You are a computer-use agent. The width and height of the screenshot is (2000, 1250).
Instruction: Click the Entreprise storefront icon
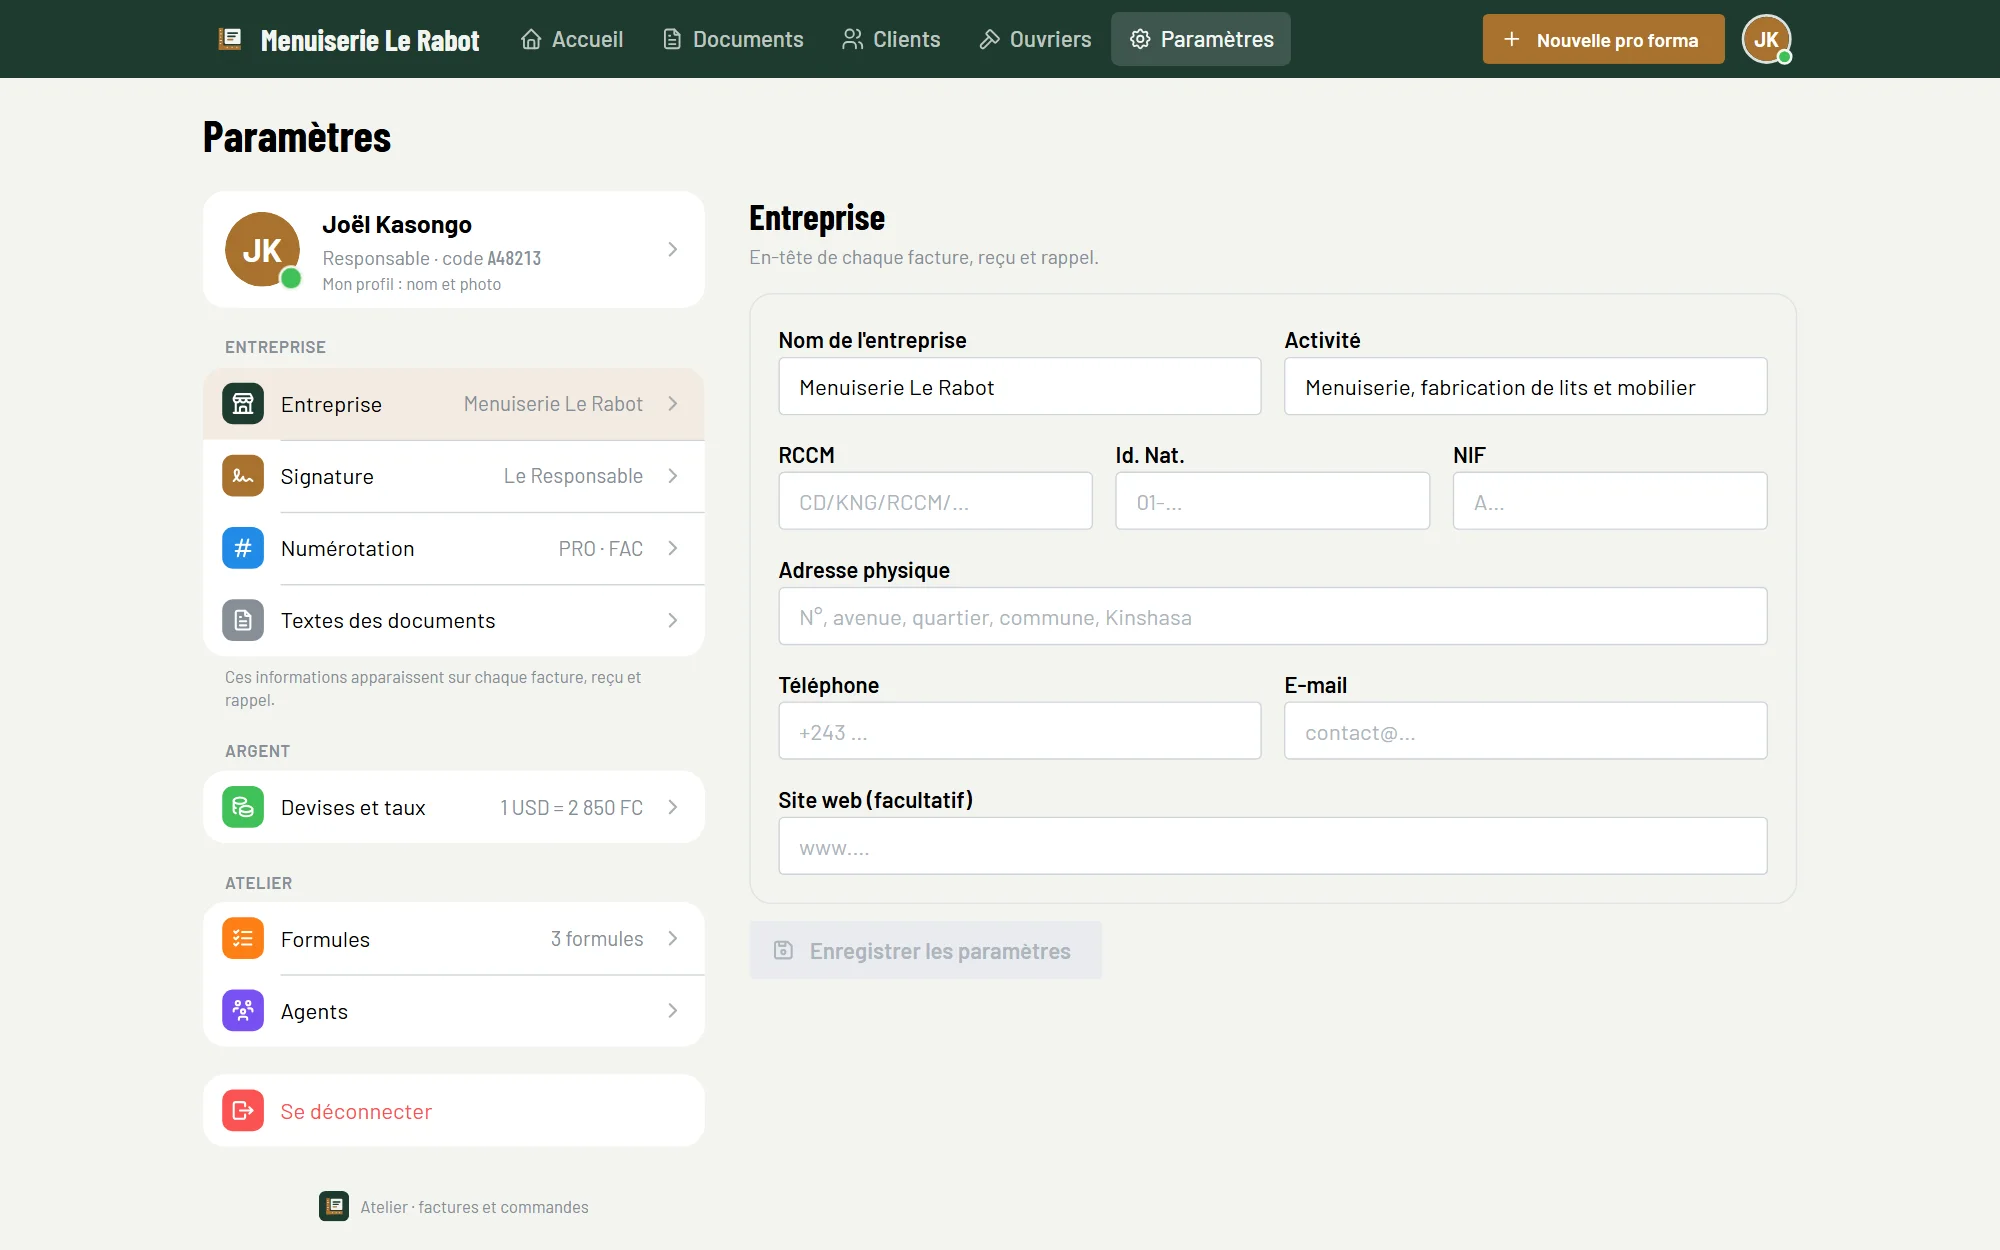[243, 404]
